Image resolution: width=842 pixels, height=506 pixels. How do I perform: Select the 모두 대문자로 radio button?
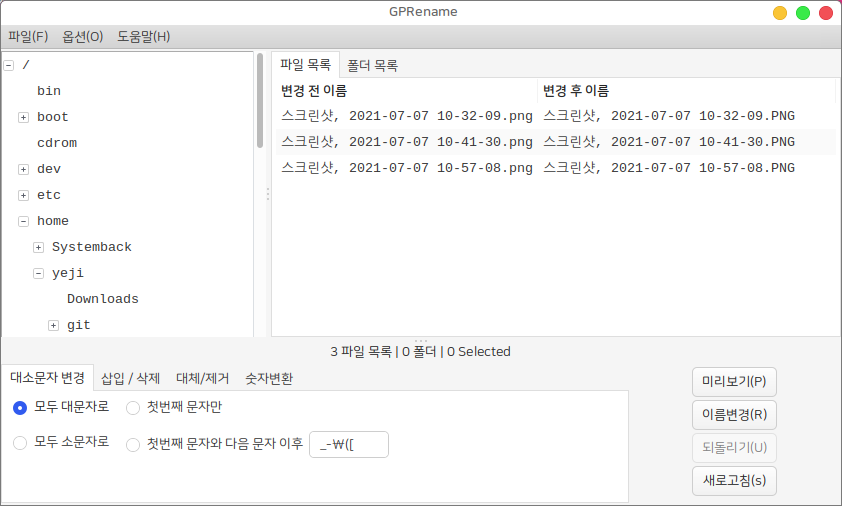coord(20,407)
